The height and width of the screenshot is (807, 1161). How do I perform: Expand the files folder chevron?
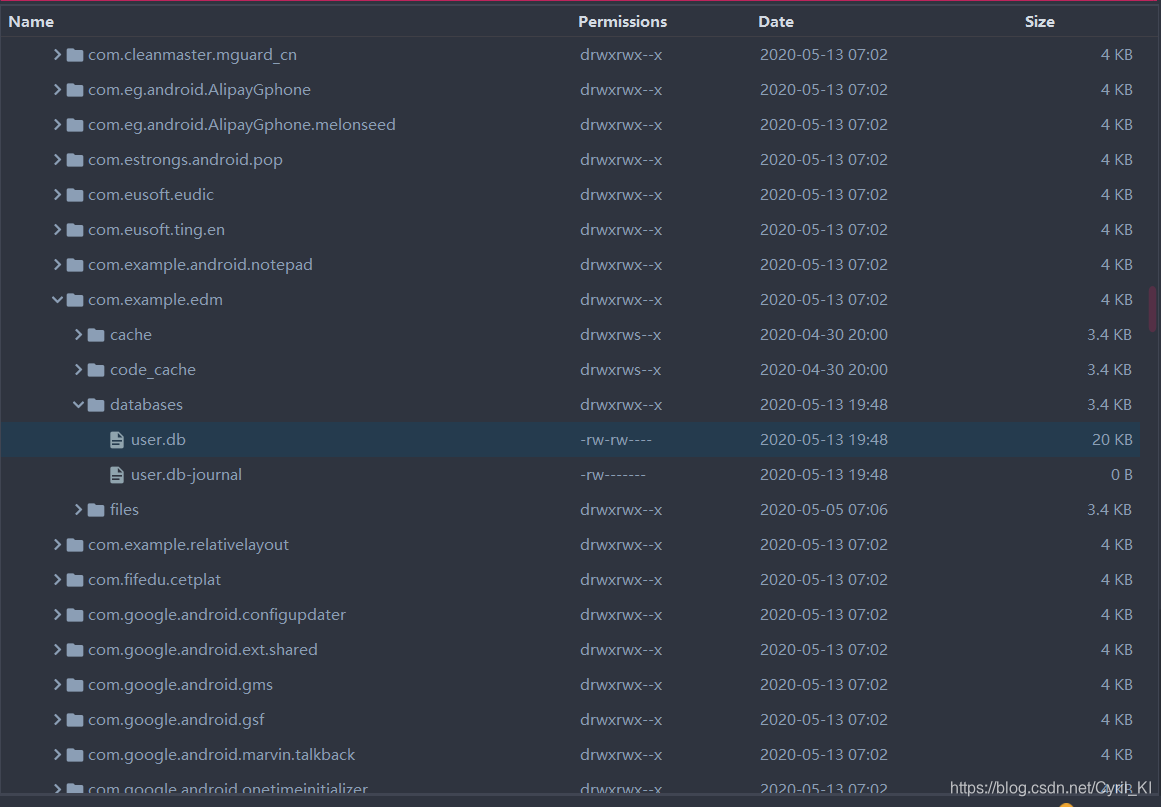(x=78, y=509)
